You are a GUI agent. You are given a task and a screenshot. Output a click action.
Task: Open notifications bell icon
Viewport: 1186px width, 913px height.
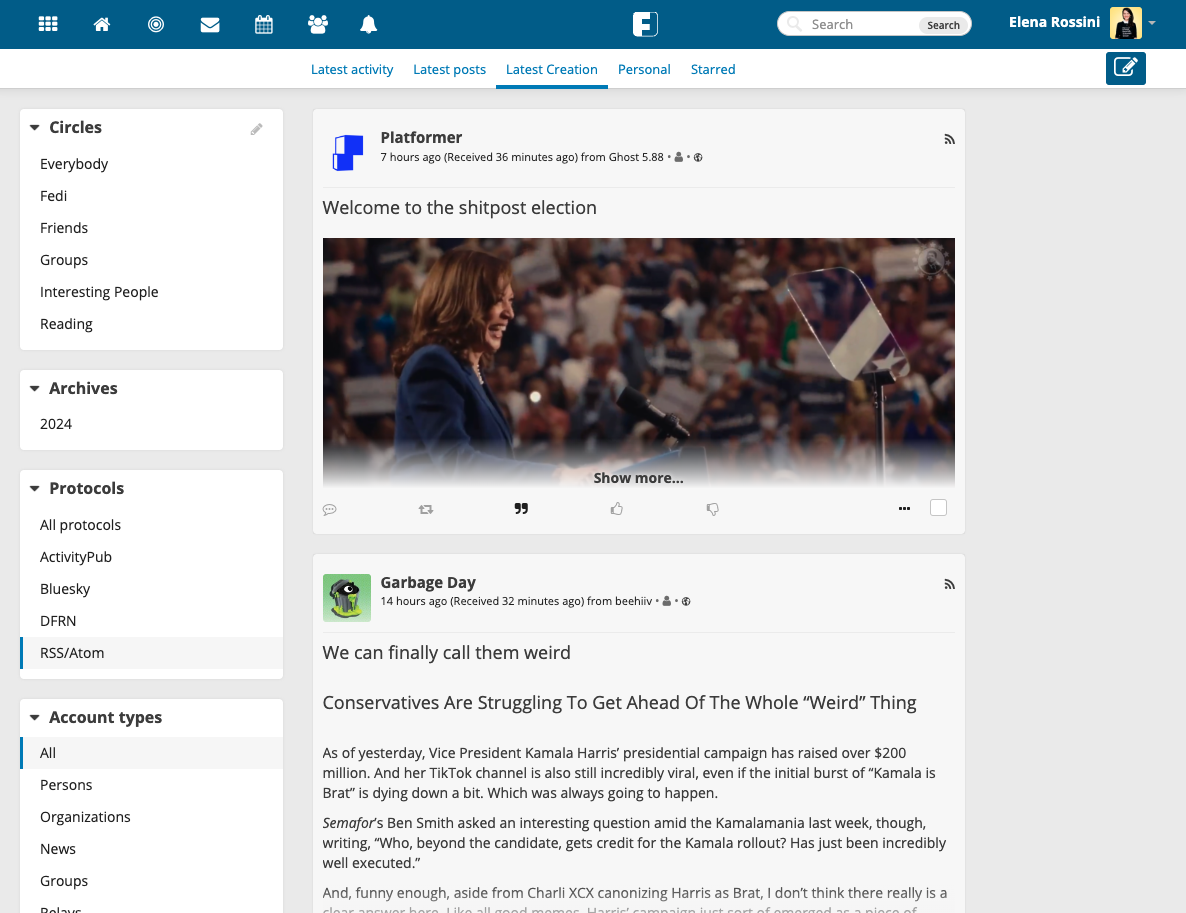coord(368,24)
